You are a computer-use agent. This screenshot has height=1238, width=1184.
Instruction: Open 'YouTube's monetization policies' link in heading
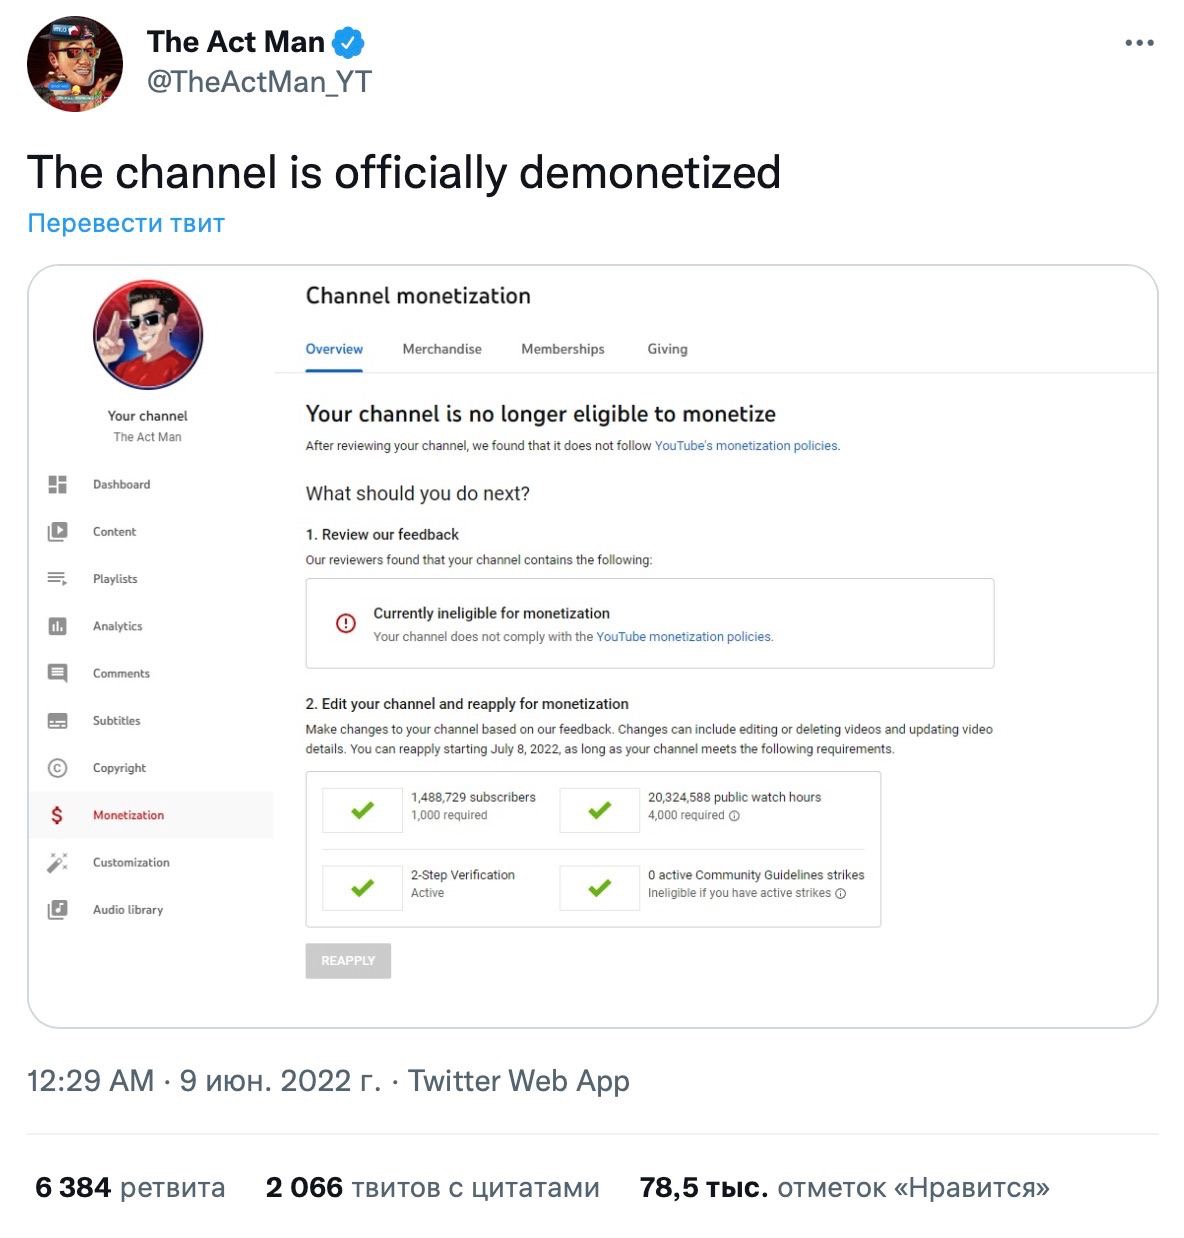tap(746, 446)
